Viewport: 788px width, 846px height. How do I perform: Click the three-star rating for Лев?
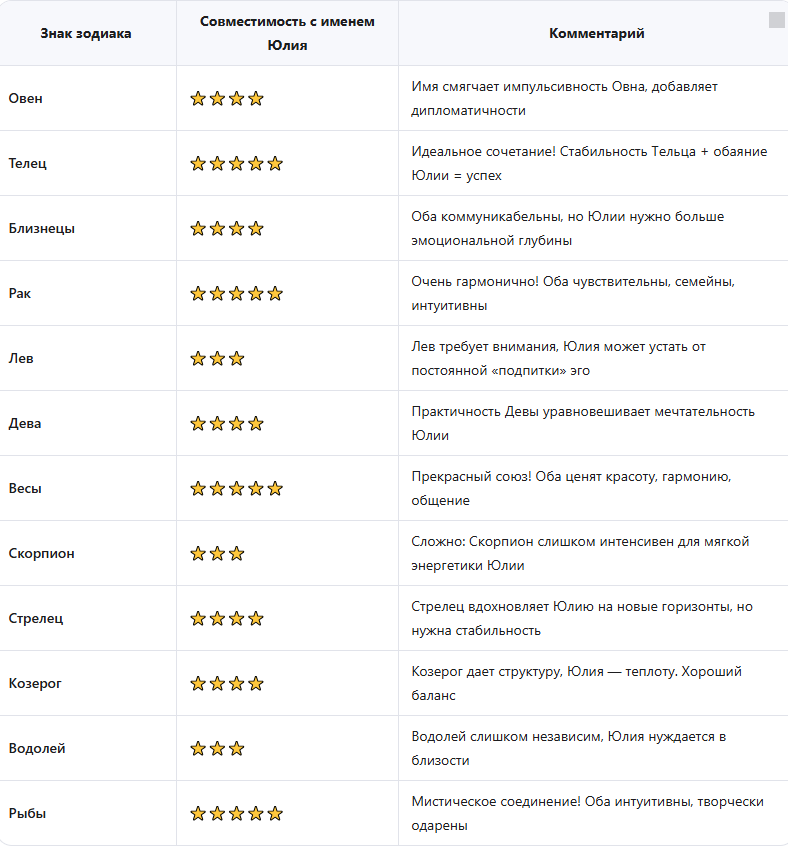(x=217, y=359)
